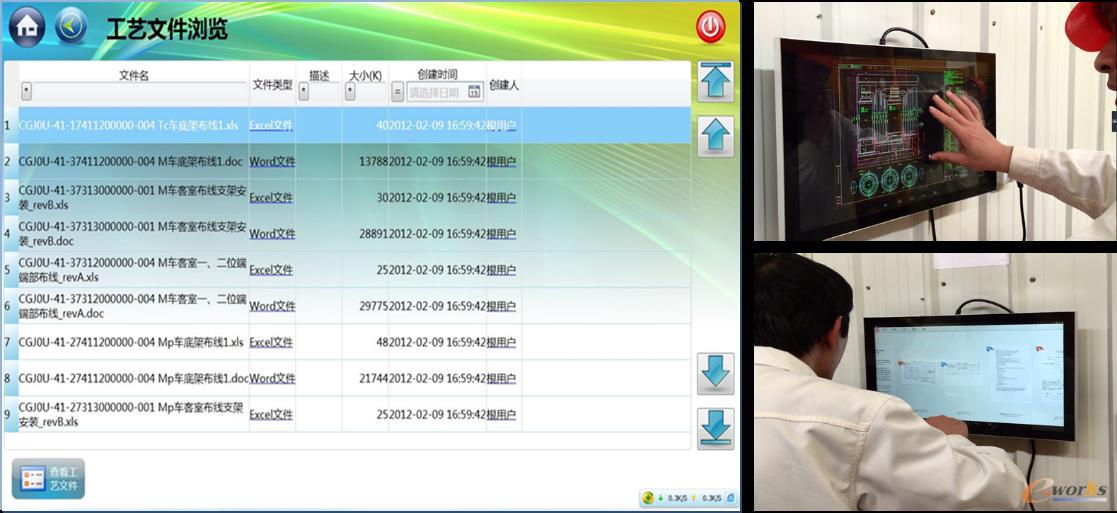Screen dimensions: 1117x513
Task: Open the 文件名 column filter dropdown
Action: (x=26, y=91)
